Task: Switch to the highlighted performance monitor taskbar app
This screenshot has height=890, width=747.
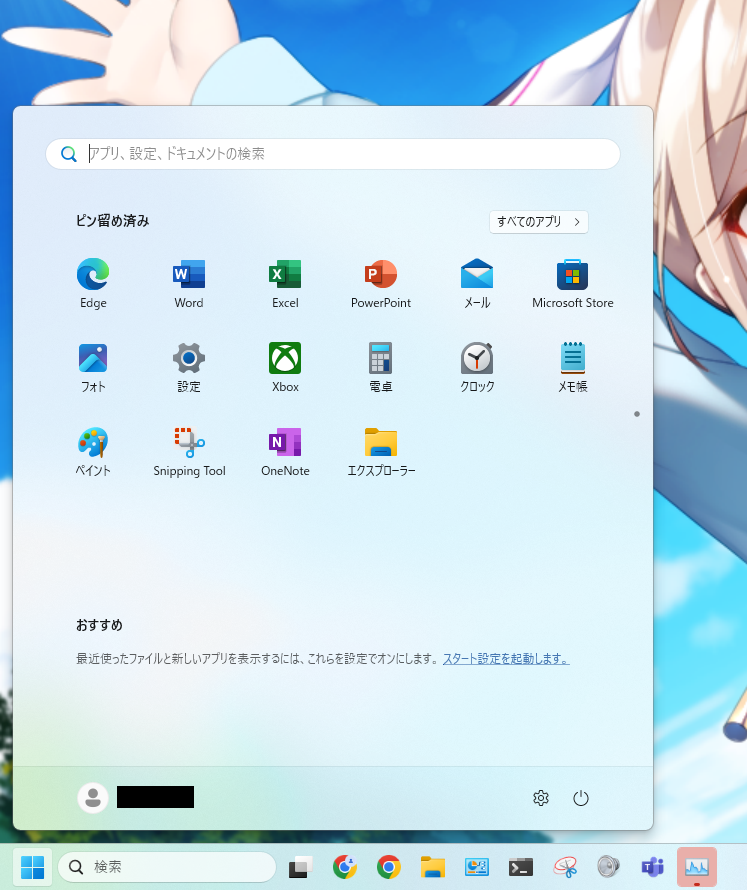Action: point(696,867)
